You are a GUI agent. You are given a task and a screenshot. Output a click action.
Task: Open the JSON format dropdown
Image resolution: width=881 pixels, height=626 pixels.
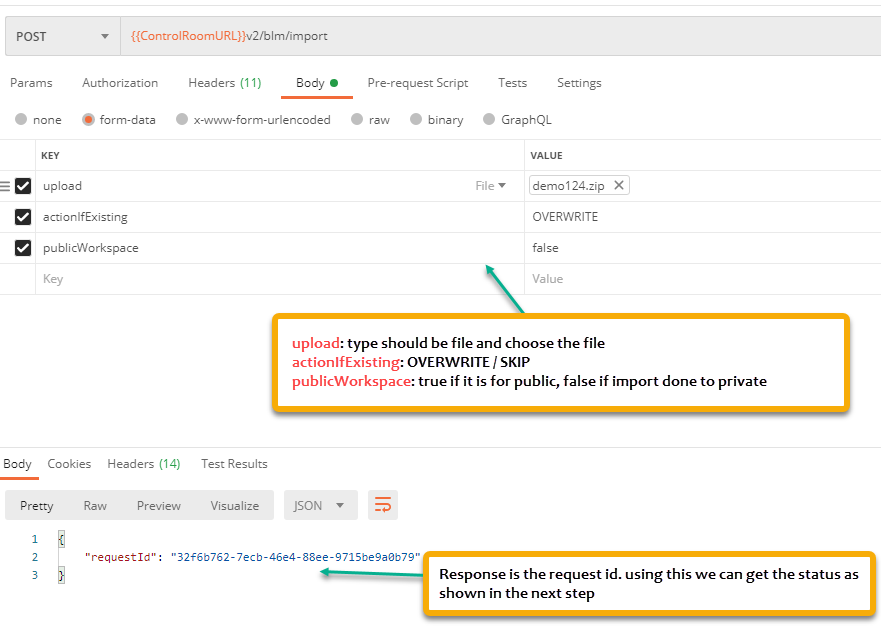pyautogui.click(x=321, y=505)
